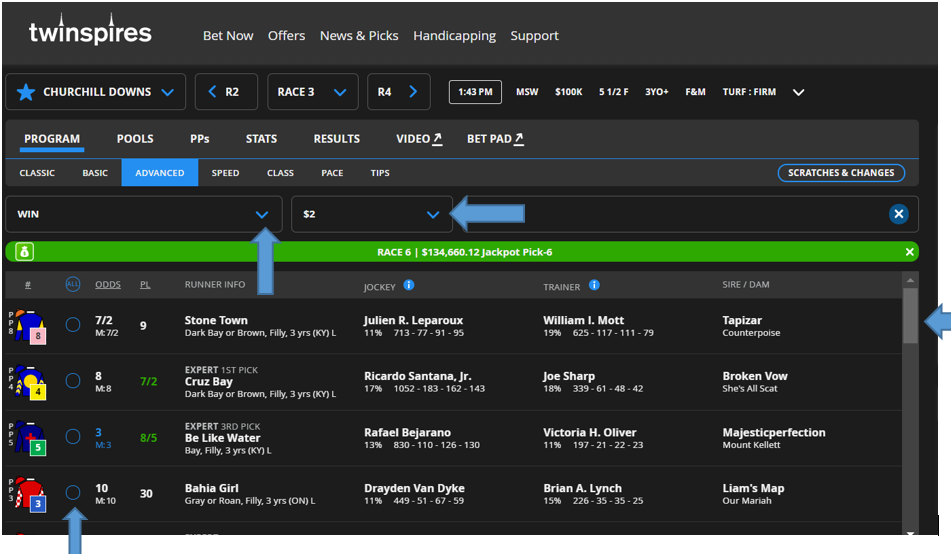This screenshot has height=554, width=951.
Task: Click the TwinSpires logo
Action: 90,30
